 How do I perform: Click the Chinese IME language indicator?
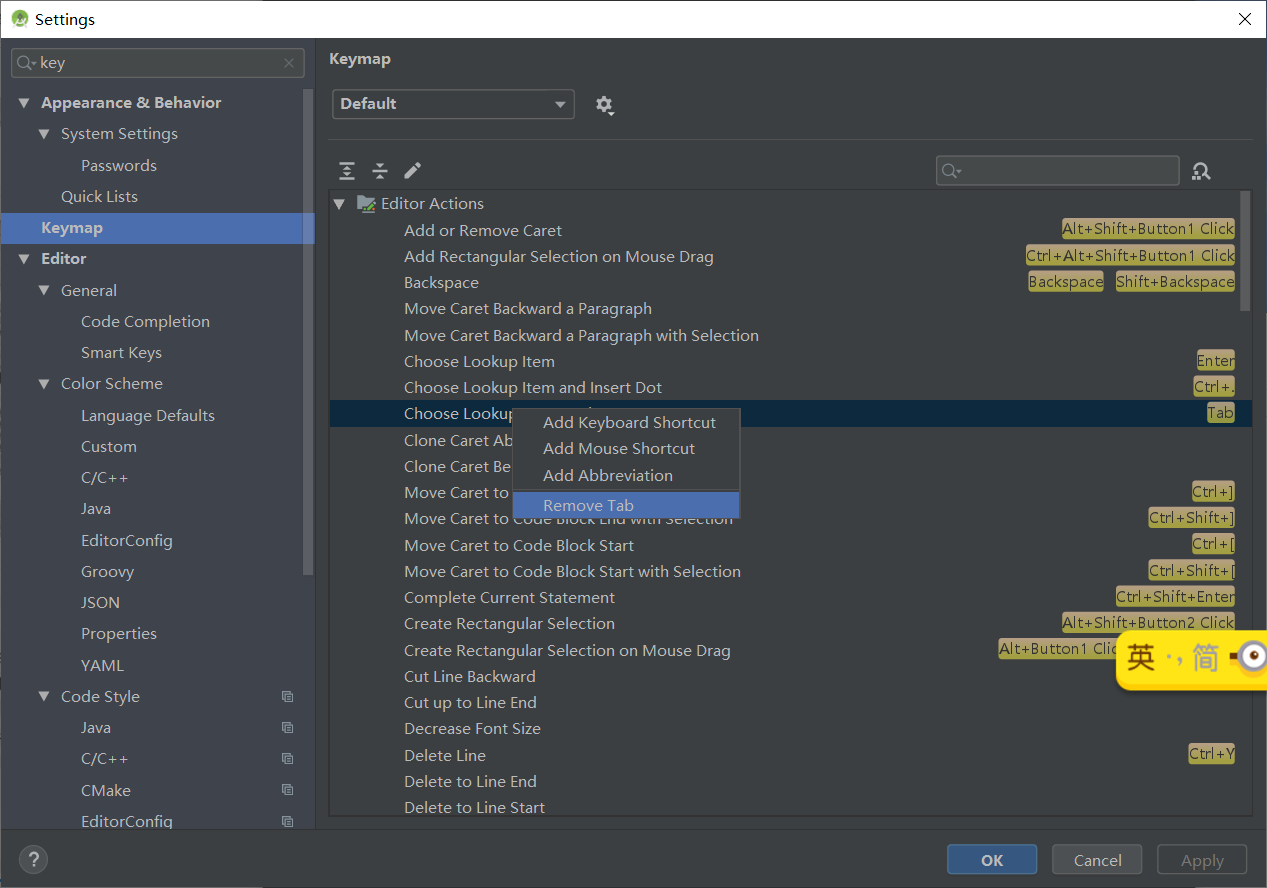(x=1191, y=659)
